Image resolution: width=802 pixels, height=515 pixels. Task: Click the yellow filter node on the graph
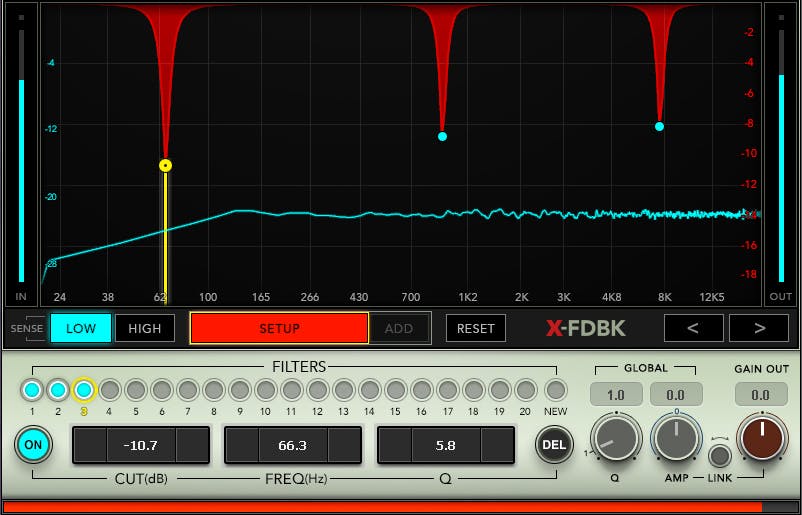click(x=165, y=165)
